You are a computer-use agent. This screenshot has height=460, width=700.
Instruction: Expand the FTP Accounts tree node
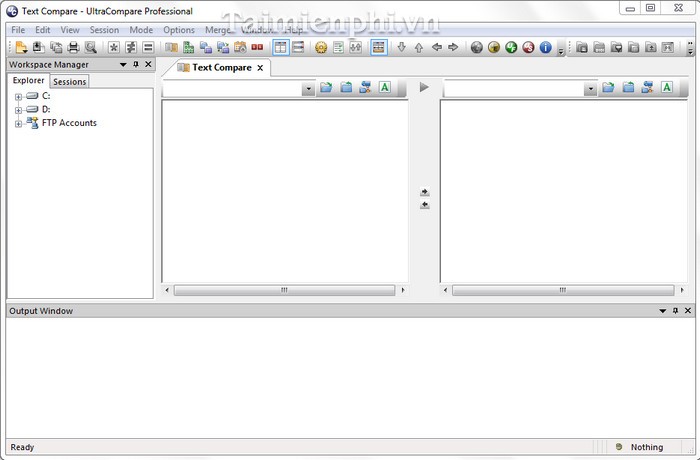[x=18, y=124]
